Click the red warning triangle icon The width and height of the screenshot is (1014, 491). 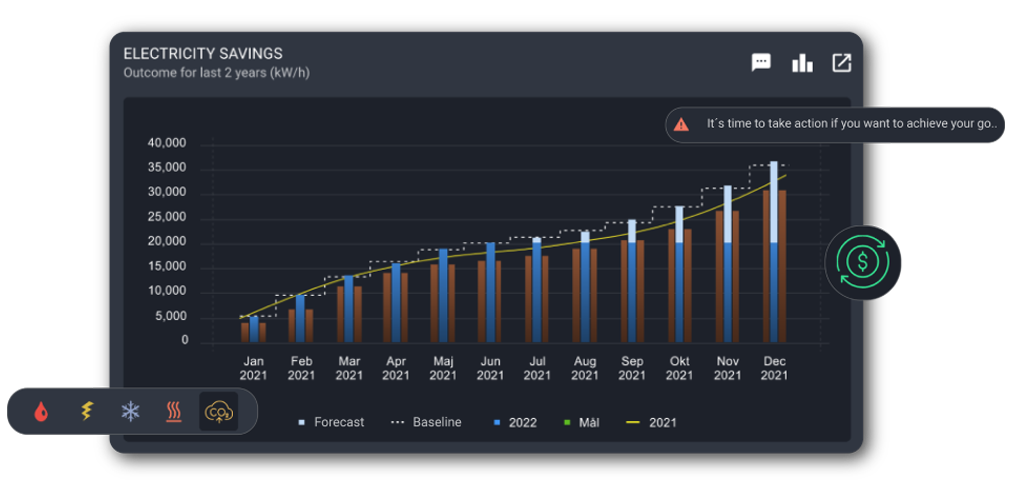coord(681,125)
